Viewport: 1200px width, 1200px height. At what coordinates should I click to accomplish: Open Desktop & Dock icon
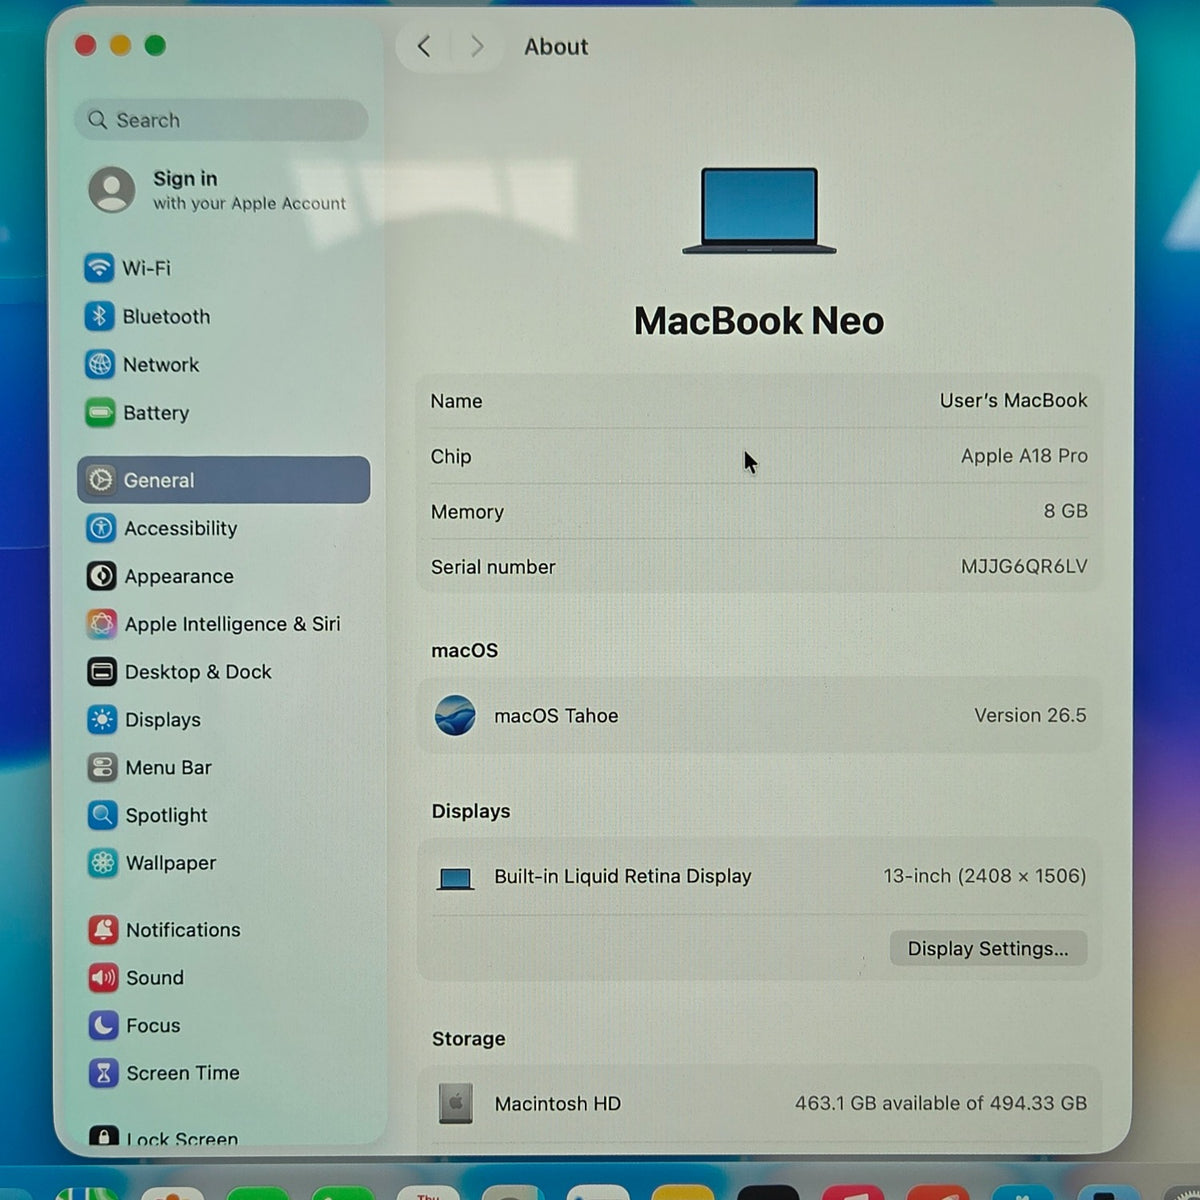[102, 672]
